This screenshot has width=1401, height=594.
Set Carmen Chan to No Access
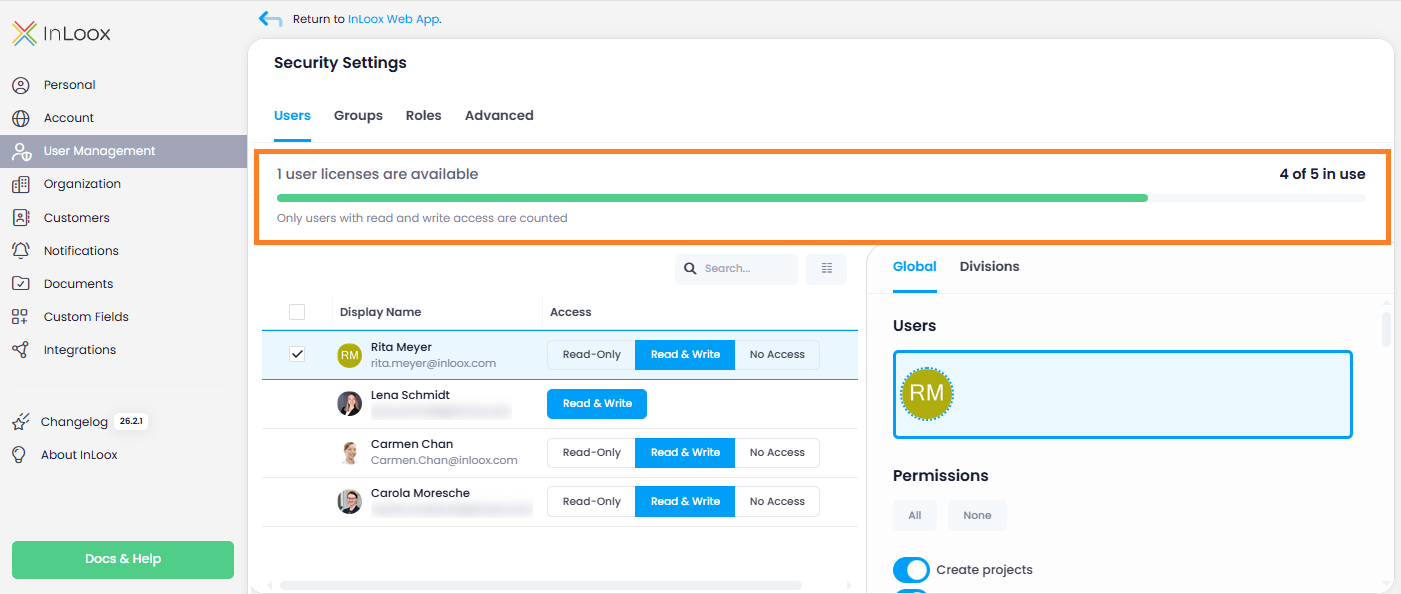[x=777, y=453]
